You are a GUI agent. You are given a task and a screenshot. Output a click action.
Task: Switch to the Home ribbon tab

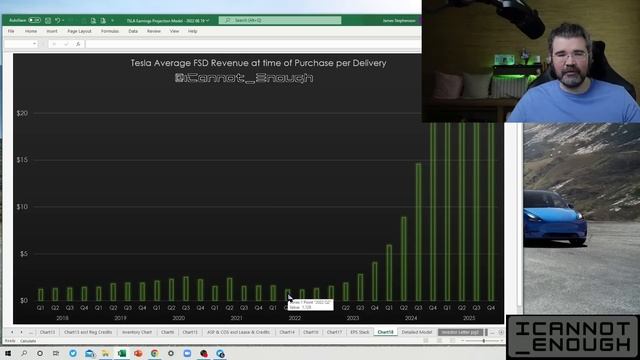31,31
